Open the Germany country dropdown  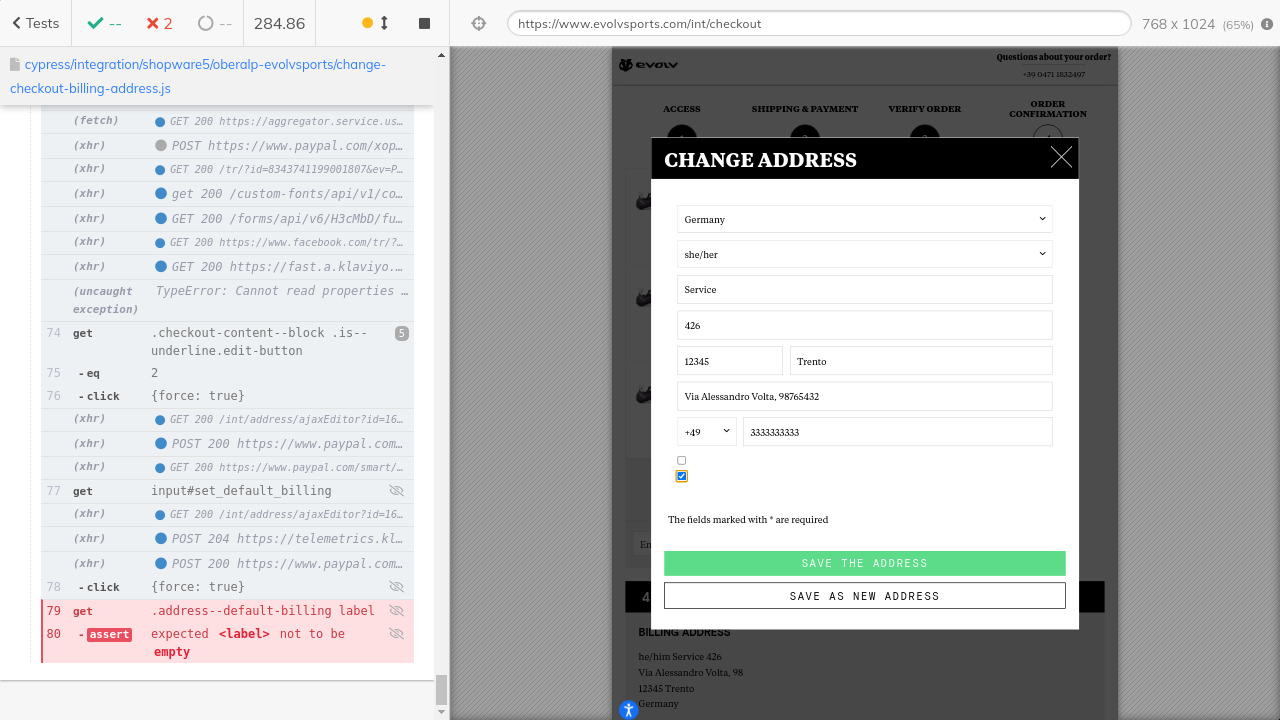(864, 219)
